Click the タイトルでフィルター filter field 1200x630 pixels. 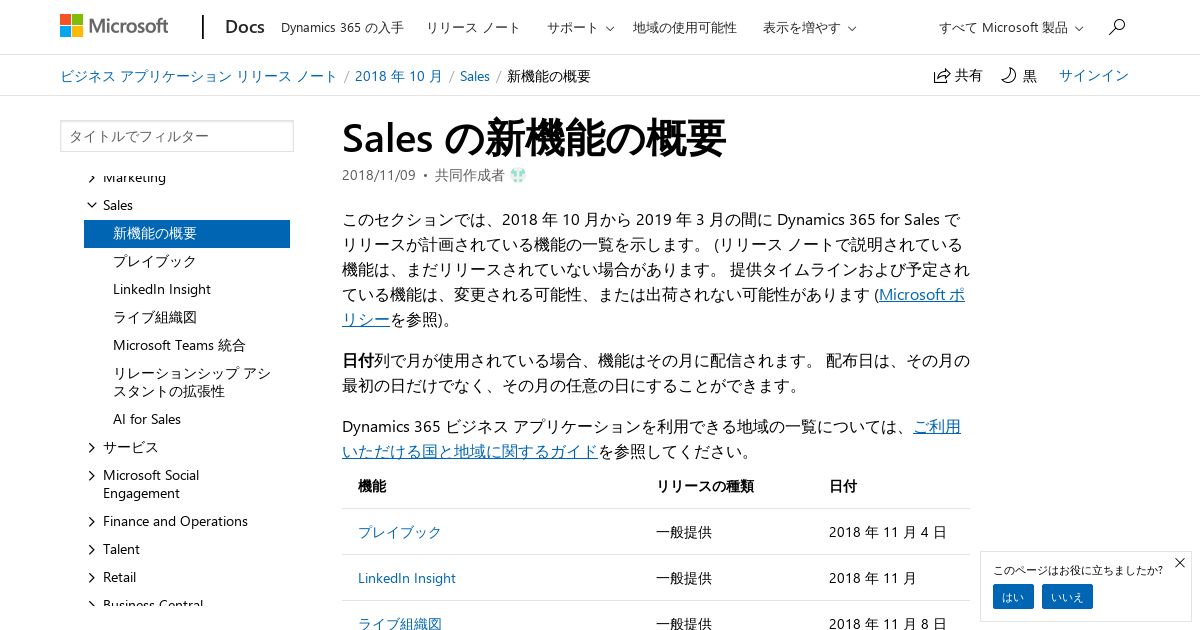[177, 136]
